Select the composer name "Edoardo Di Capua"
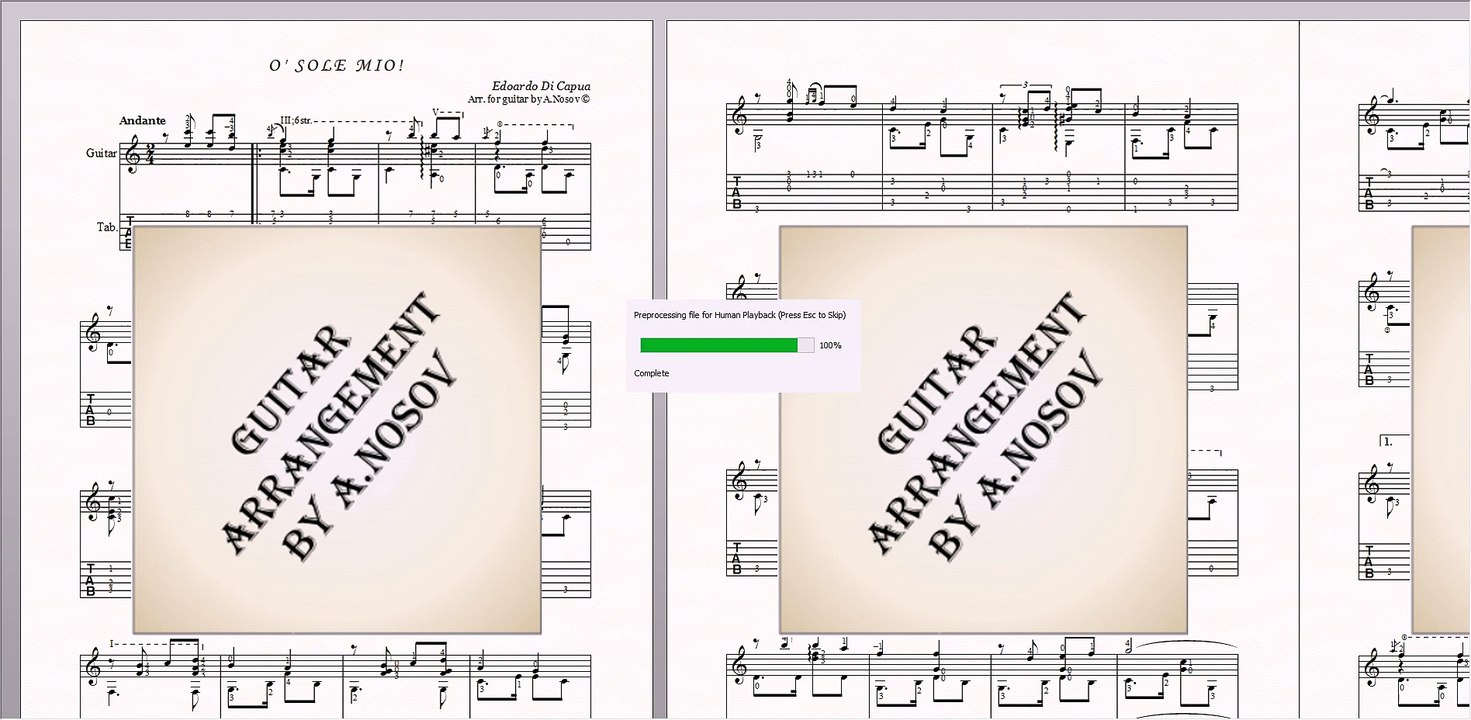This screenshot has height=720, width=1471. (541, 86)
